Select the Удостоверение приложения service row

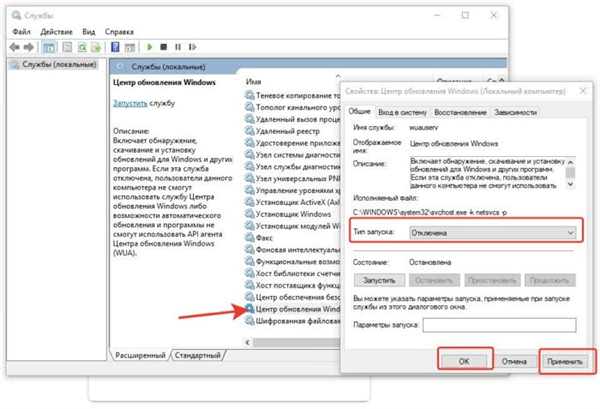pyautogui.click(x=292, y=143)
